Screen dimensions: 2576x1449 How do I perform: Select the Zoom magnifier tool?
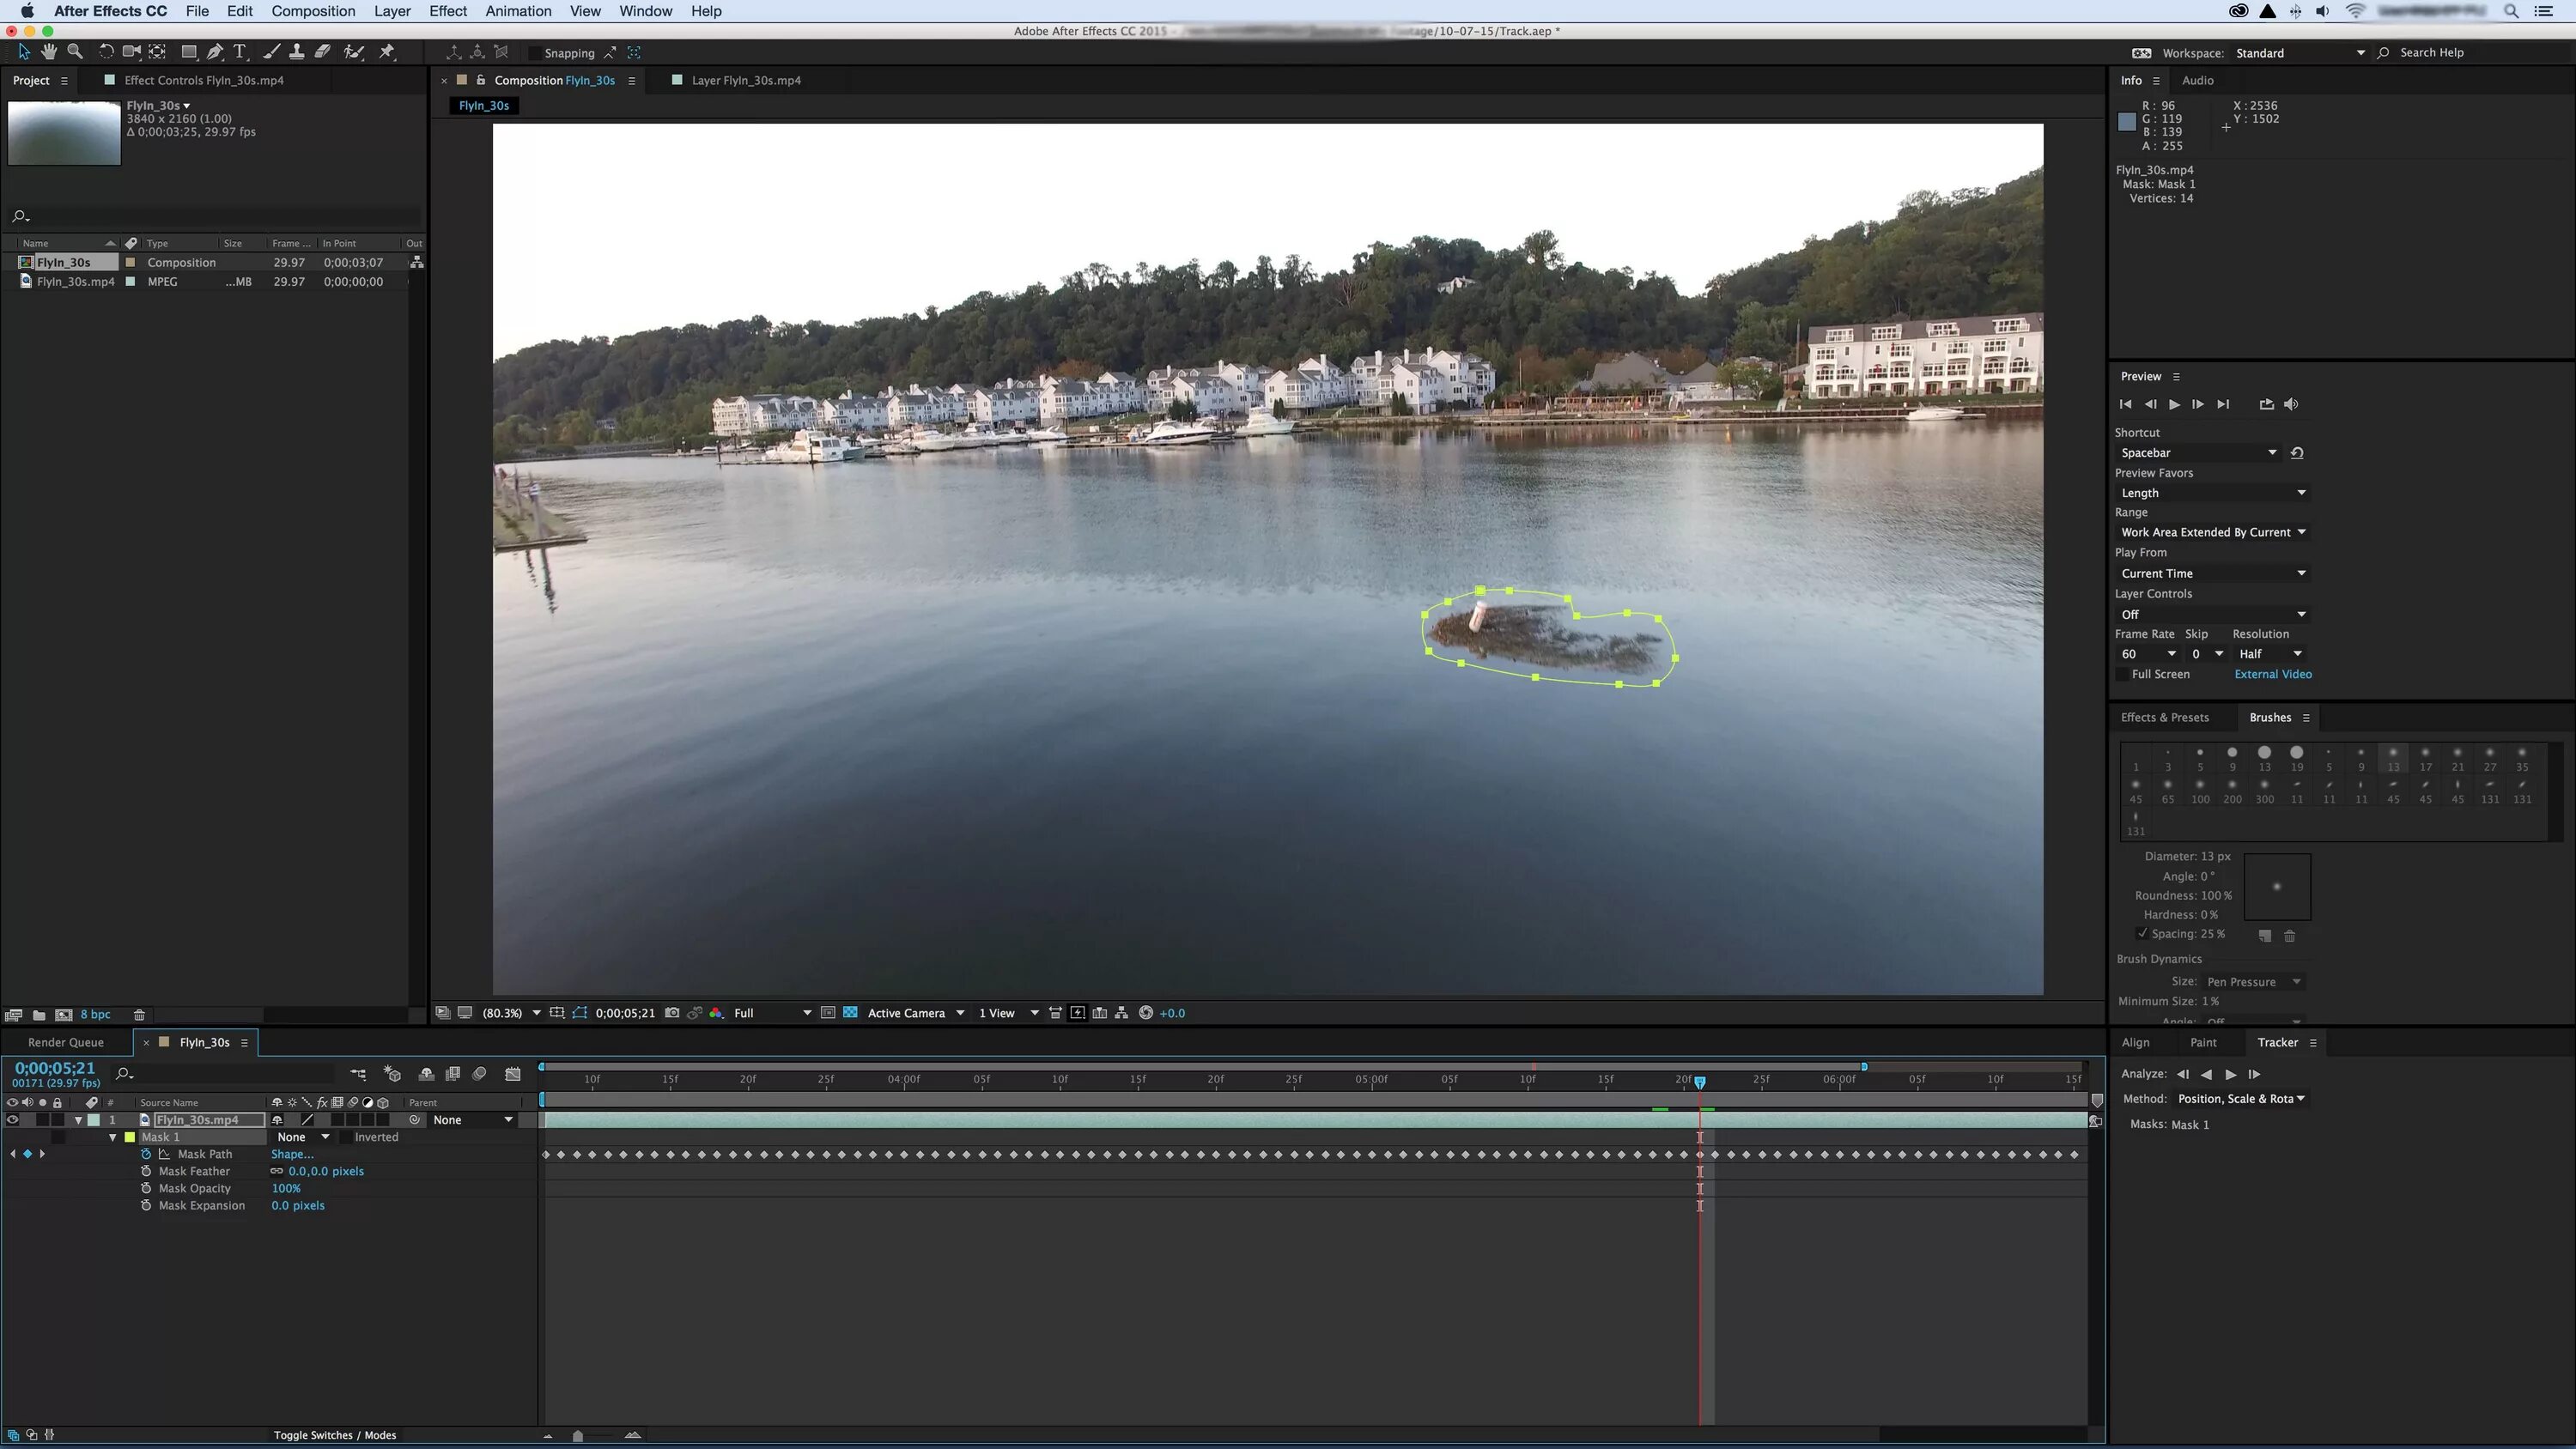click(75, 52)
